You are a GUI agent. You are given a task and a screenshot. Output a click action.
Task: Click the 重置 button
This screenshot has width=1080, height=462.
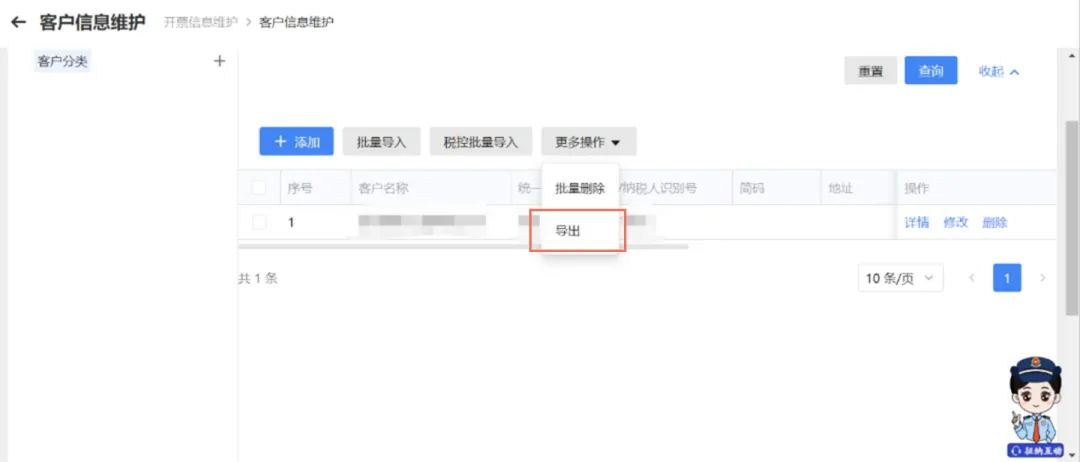tap(871, 71)
